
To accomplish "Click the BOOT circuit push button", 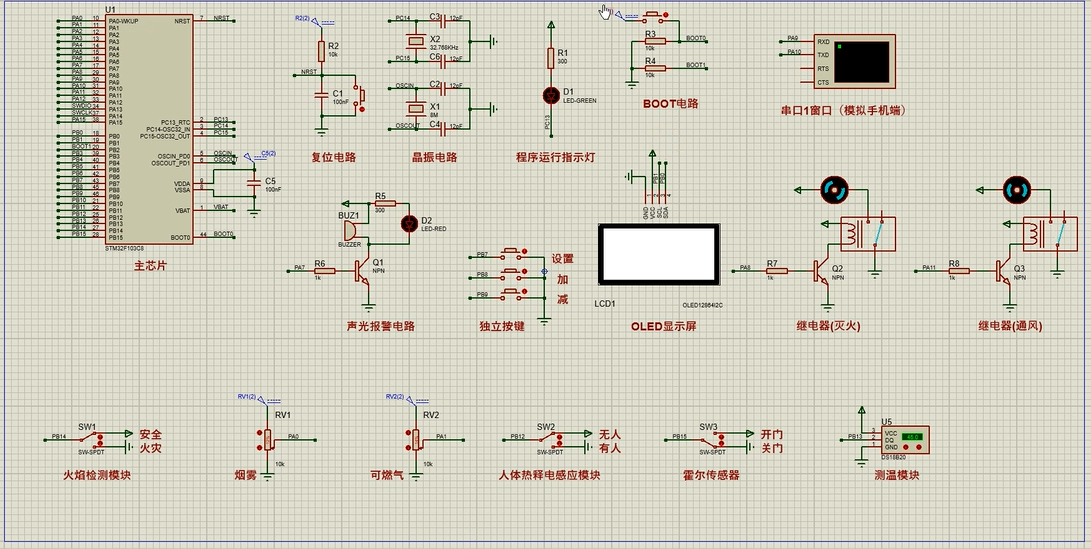I will coord(655,15).
